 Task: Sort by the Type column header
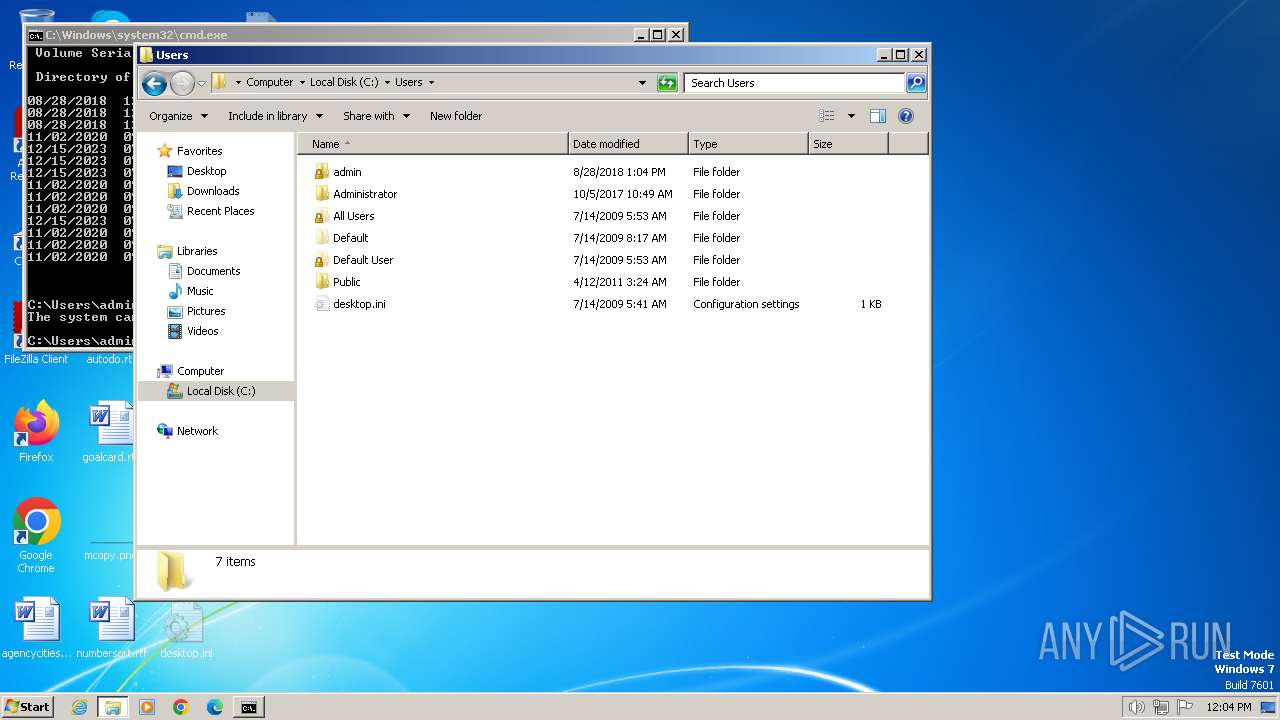[x=748, y=144]
